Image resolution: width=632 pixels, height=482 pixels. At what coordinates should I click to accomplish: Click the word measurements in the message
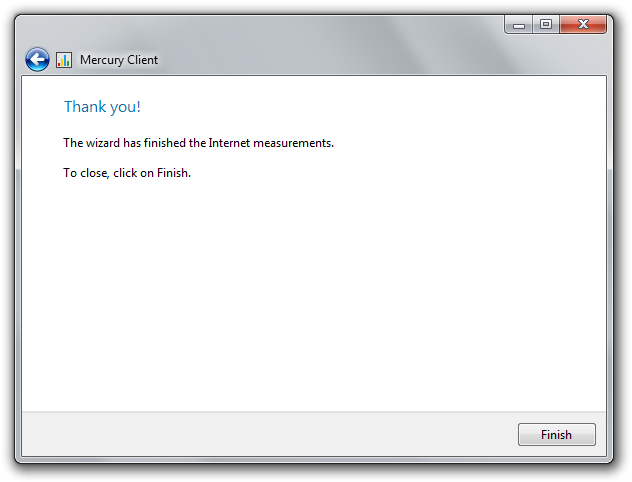point(293,143)
